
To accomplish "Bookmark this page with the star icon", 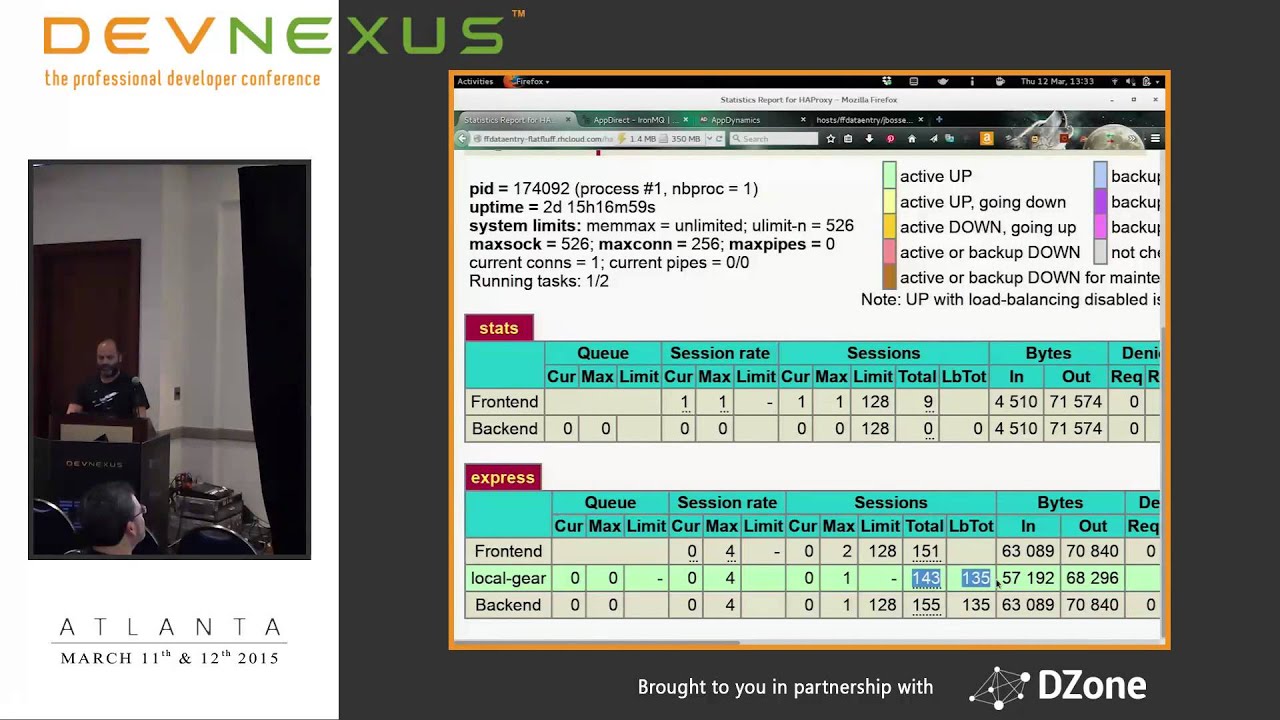I will coord(830,139).
